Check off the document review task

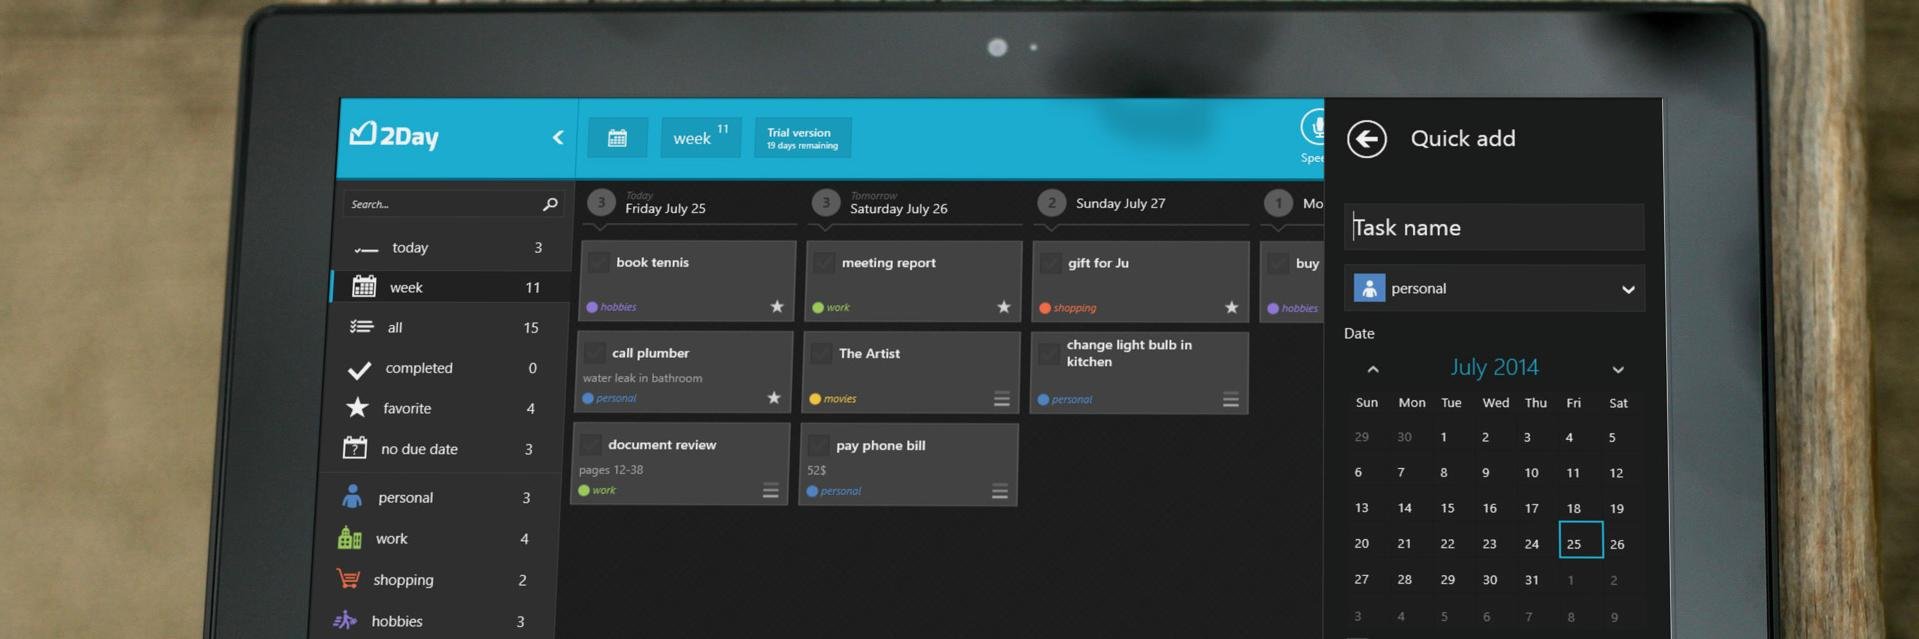coord(590,445)
